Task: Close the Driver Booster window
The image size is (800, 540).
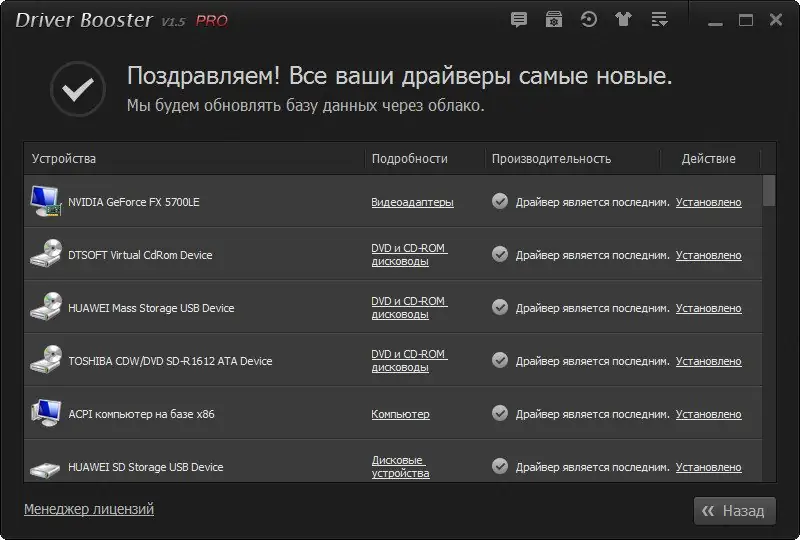Action: [x=776, y=20]
